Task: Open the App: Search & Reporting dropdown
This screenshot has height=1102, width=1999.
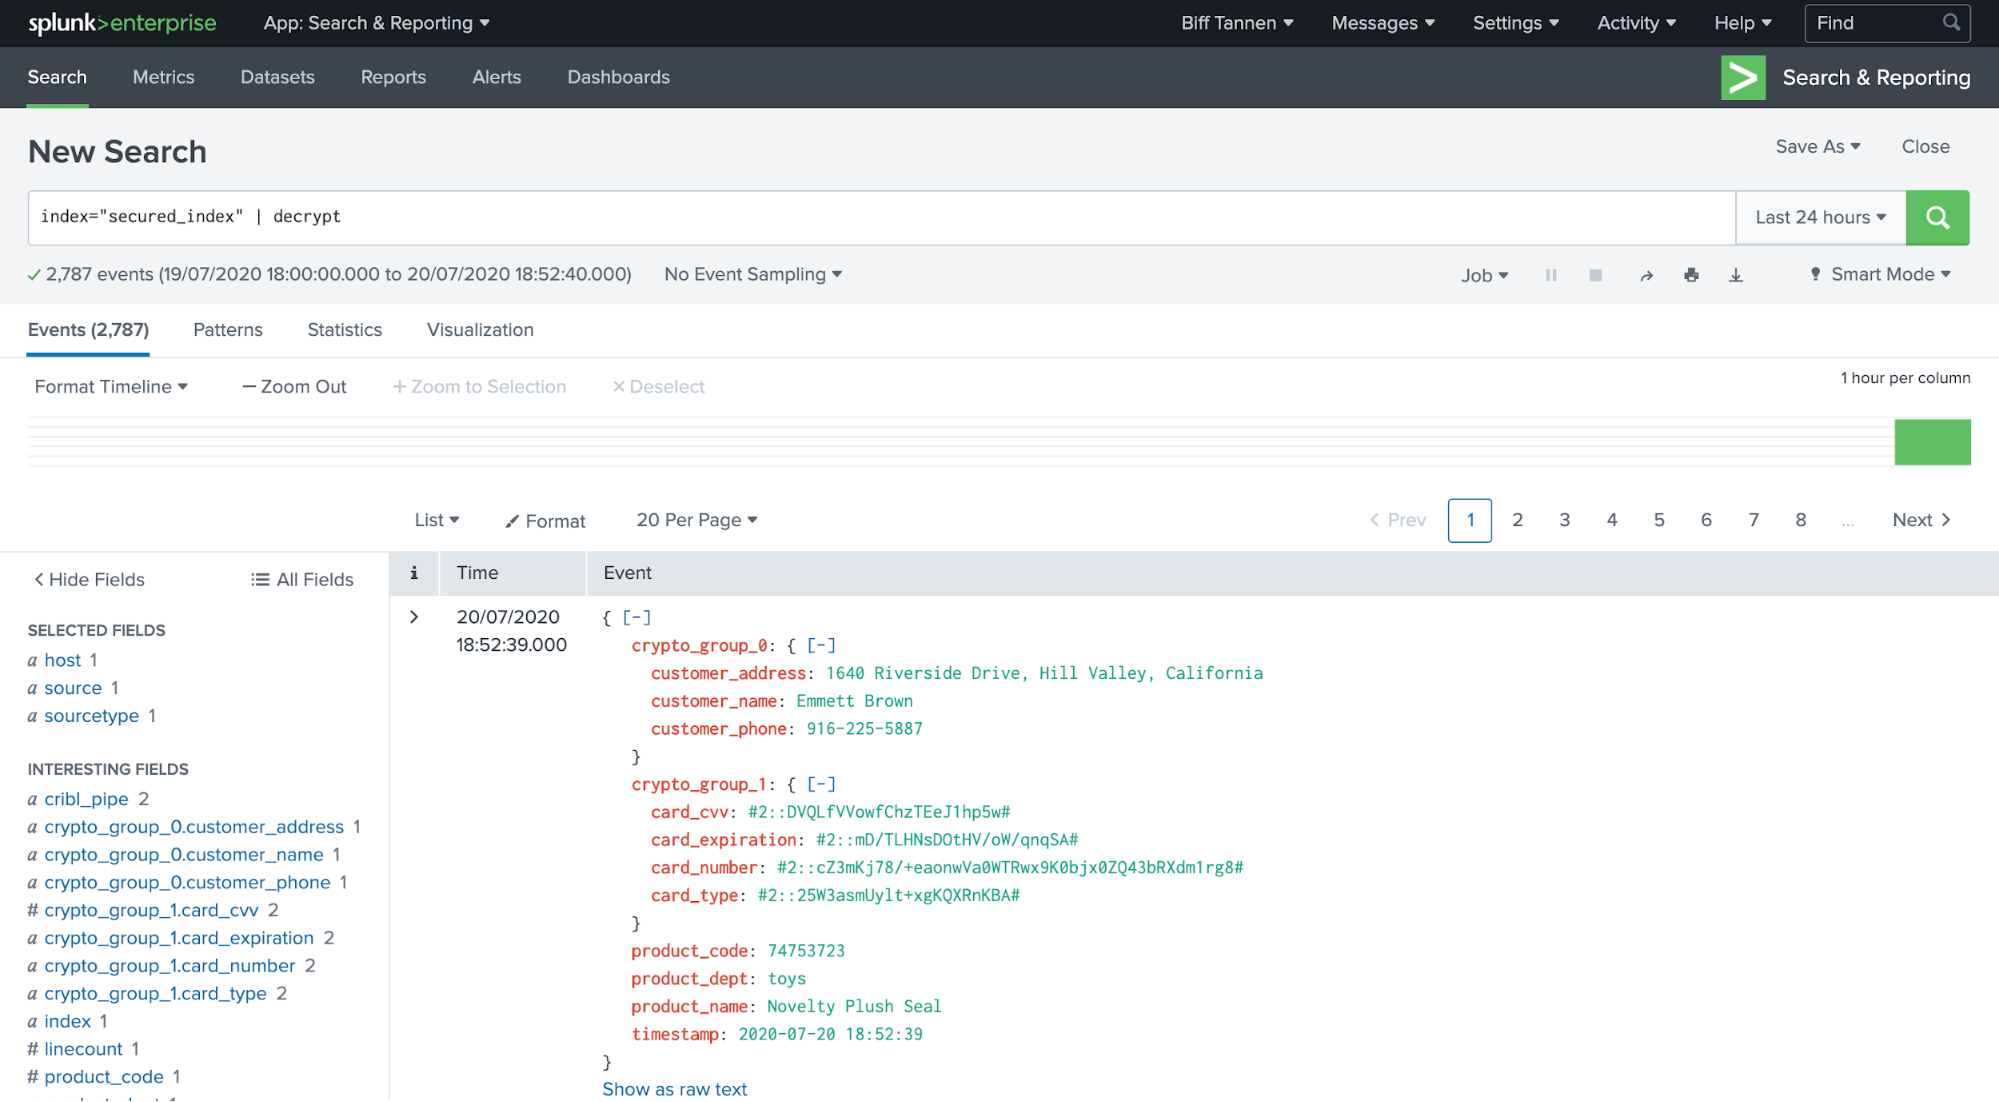Action: tap(376, 23)
